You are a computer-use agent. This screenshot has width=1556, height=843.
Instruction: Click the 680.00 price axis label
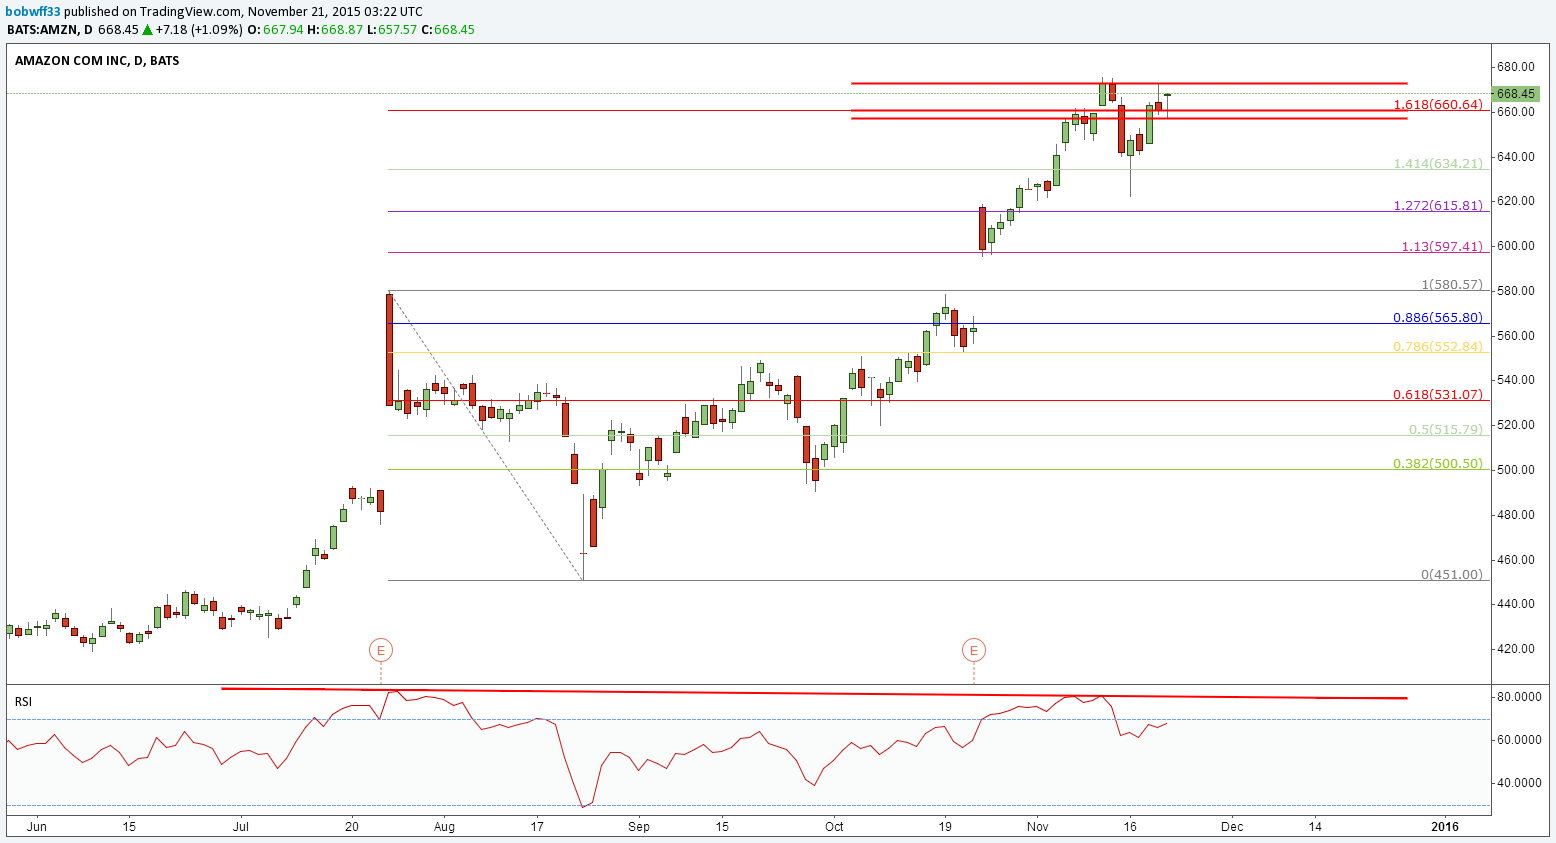click(1516, 67)
